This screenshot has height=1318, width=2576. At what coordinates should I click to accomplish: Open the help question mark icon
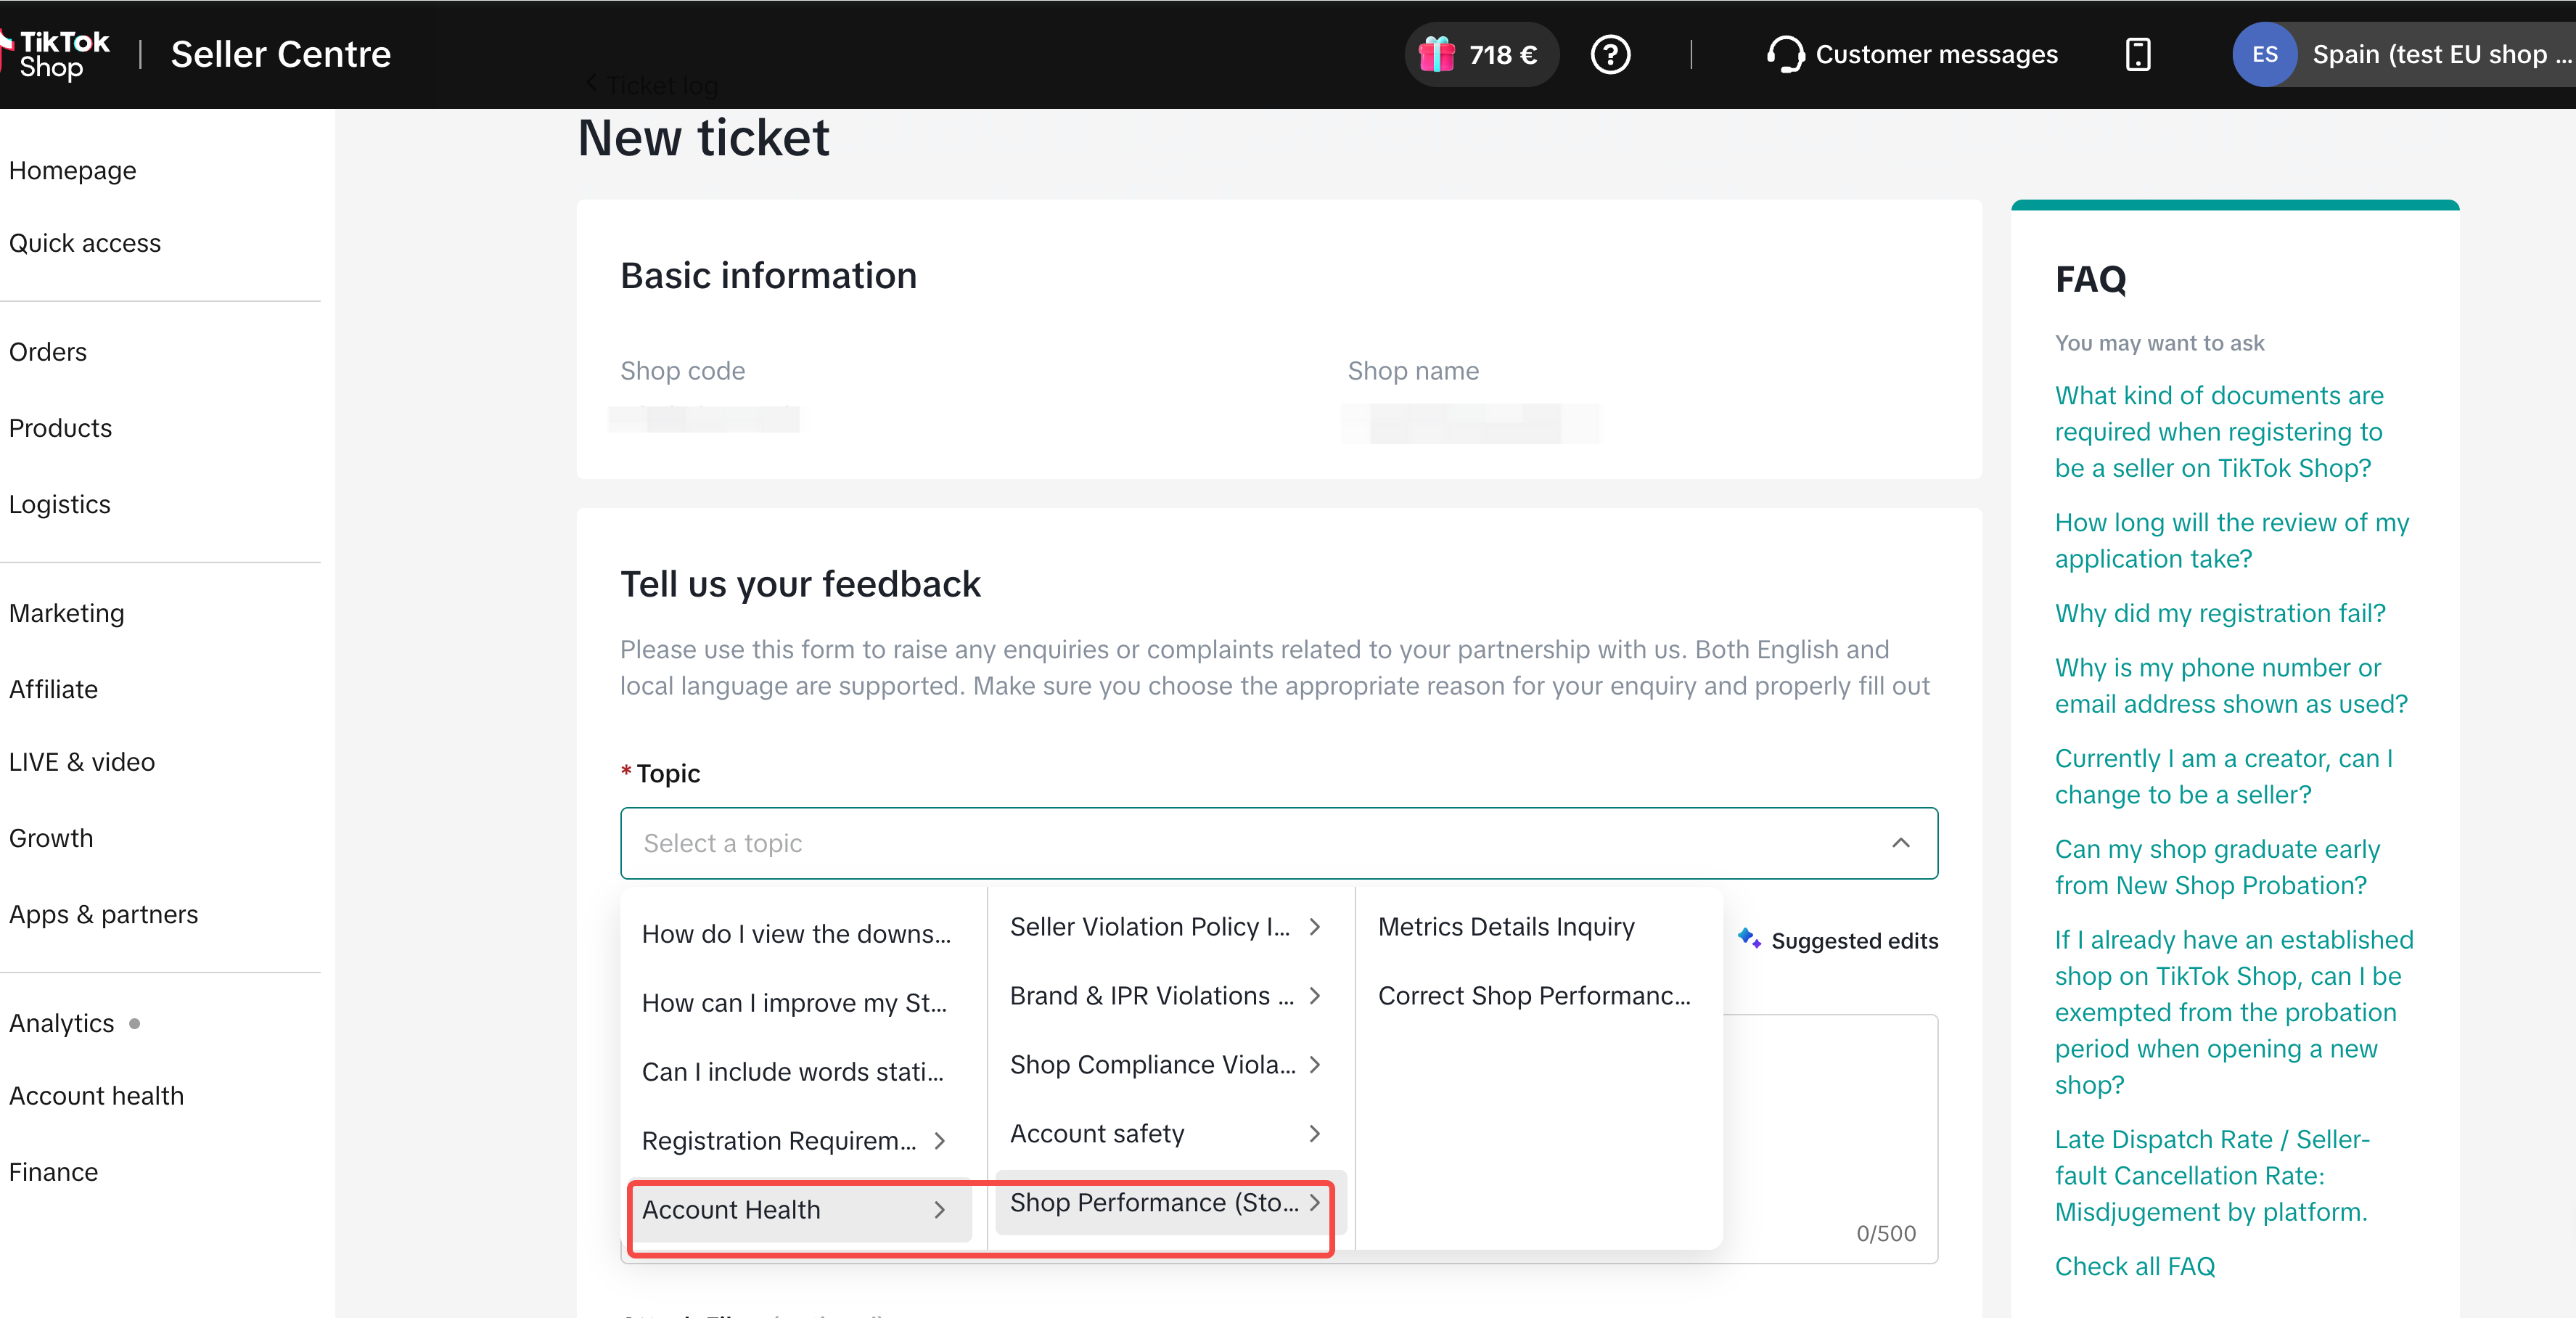click(x=1610, y=54)
